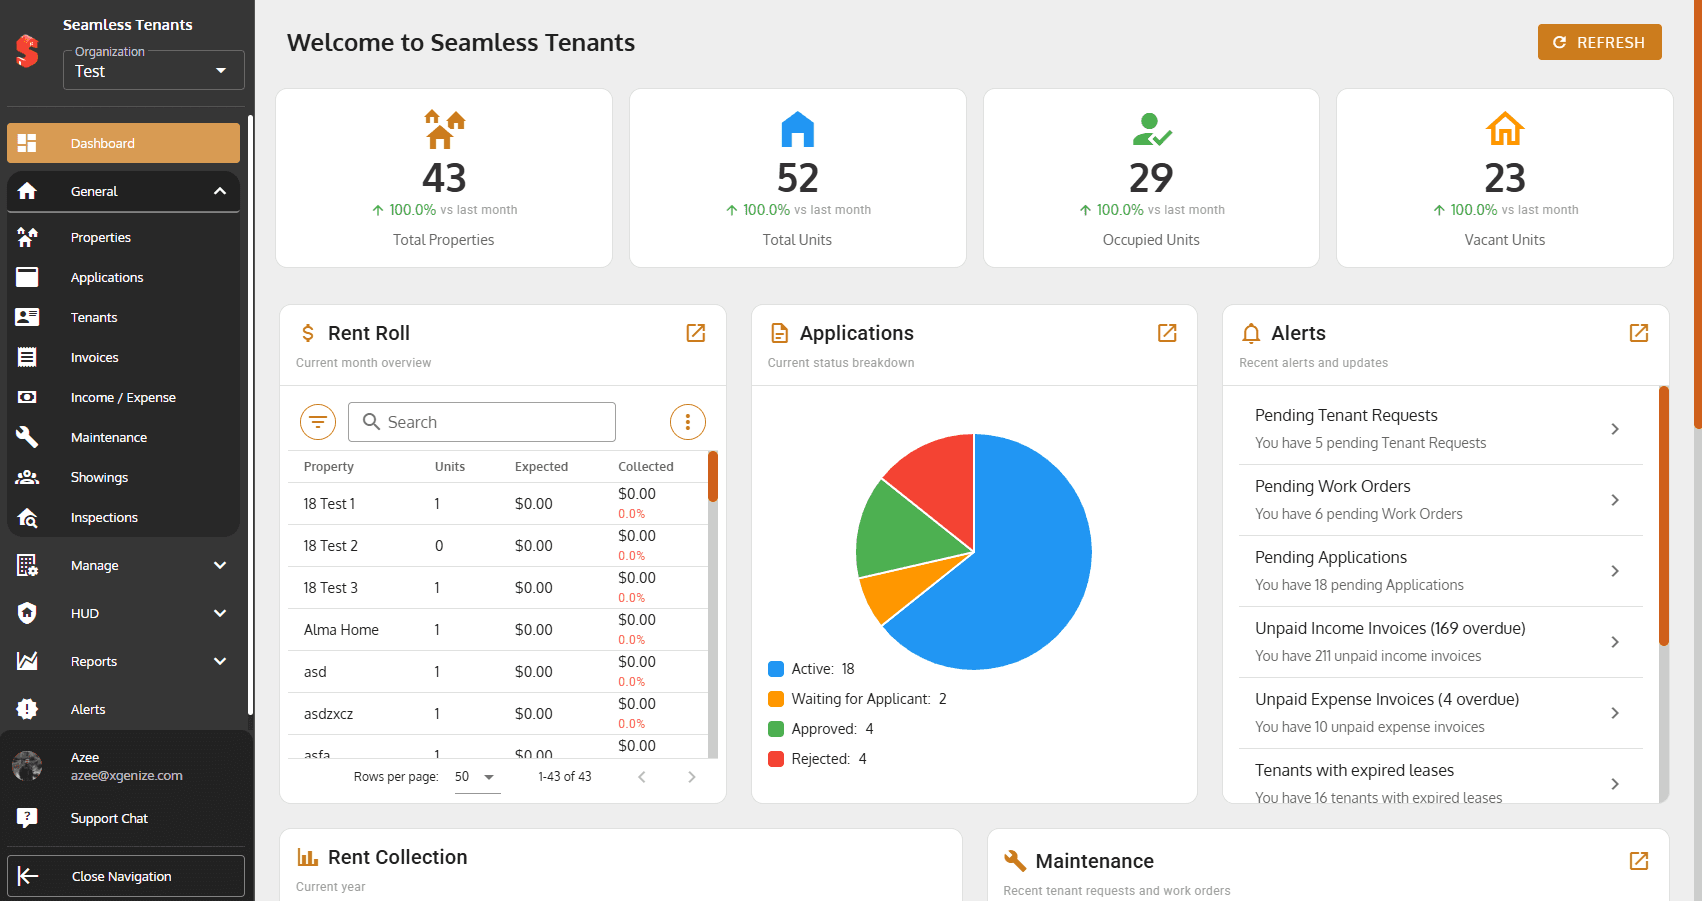Click the Rent Roll search field
The height and width of the screenshot is (901, 1702).
[x=481, y=421]
